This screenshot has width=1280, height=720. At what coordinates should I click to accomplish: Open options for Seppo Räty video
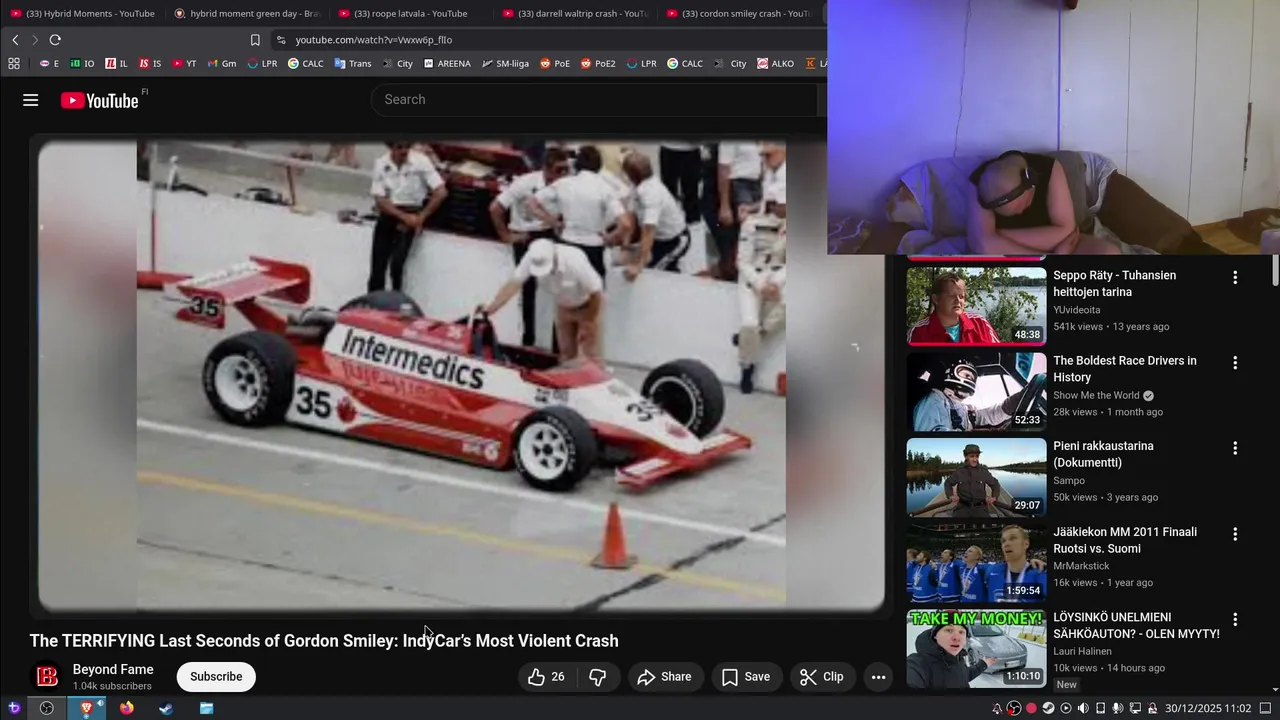[1235, 277]
